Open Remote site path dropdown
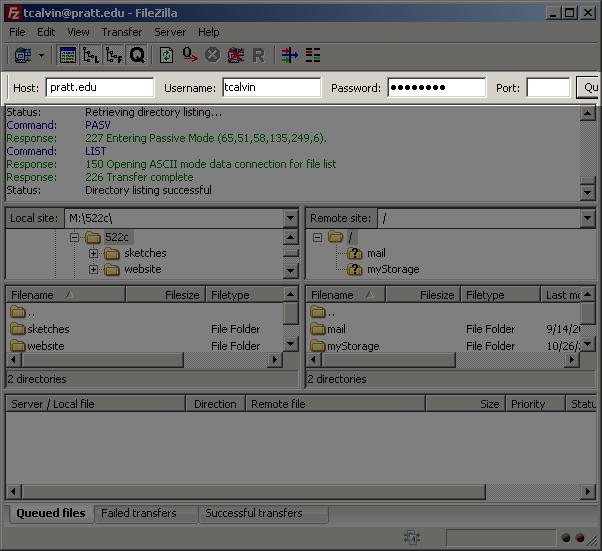The image size is (602, 551). tap(587, 218)
